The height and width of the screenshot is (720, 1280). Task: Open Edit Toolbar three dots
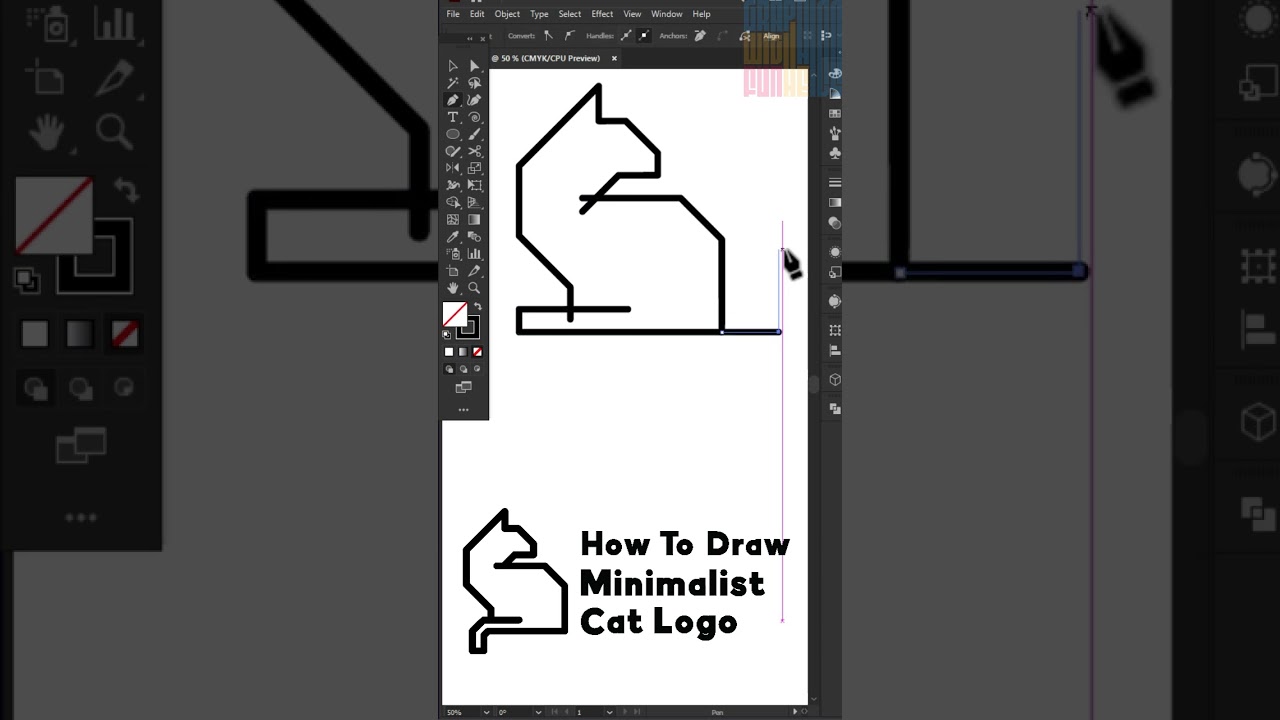(x=463, y=409)
